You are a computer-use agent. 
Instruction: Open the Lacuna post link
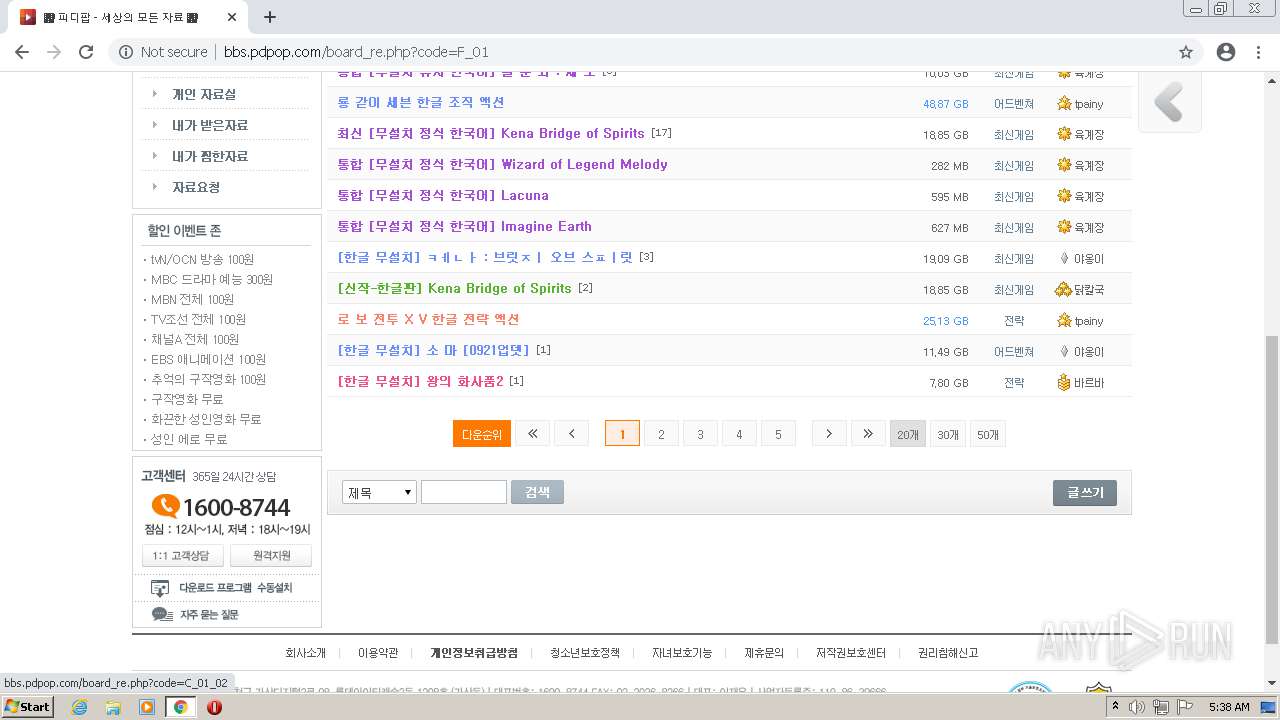443,195
